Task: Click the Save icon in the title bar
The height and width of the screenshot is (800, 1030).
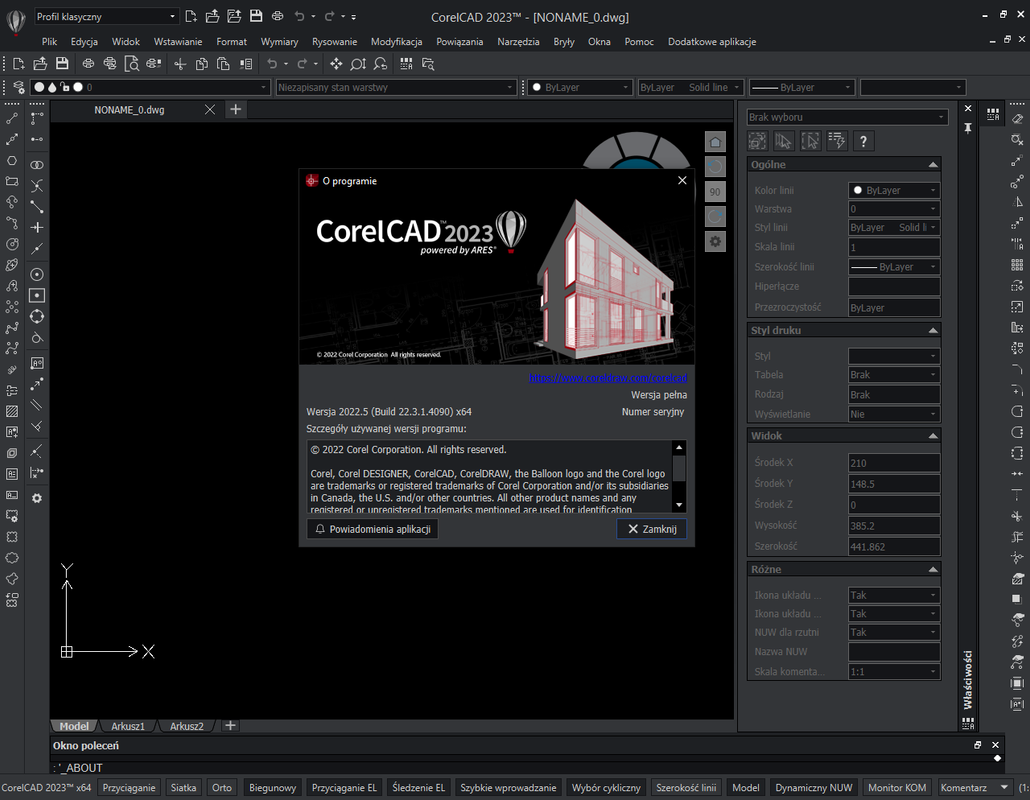Action: click(x=256, y=16)
